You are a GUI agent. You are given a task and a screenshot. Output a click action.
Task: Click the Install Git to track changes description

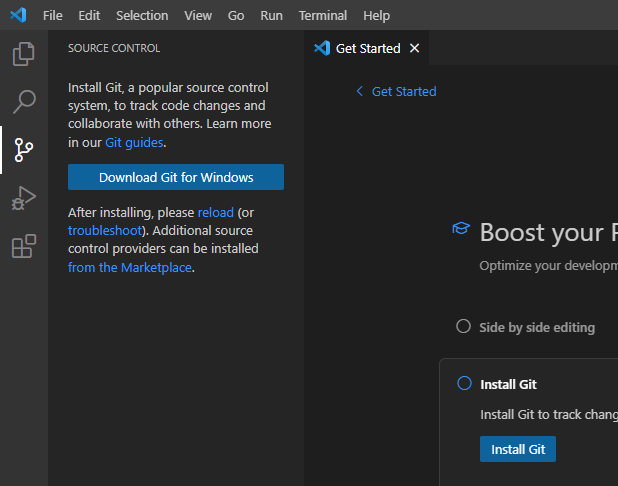coord(549,414)
